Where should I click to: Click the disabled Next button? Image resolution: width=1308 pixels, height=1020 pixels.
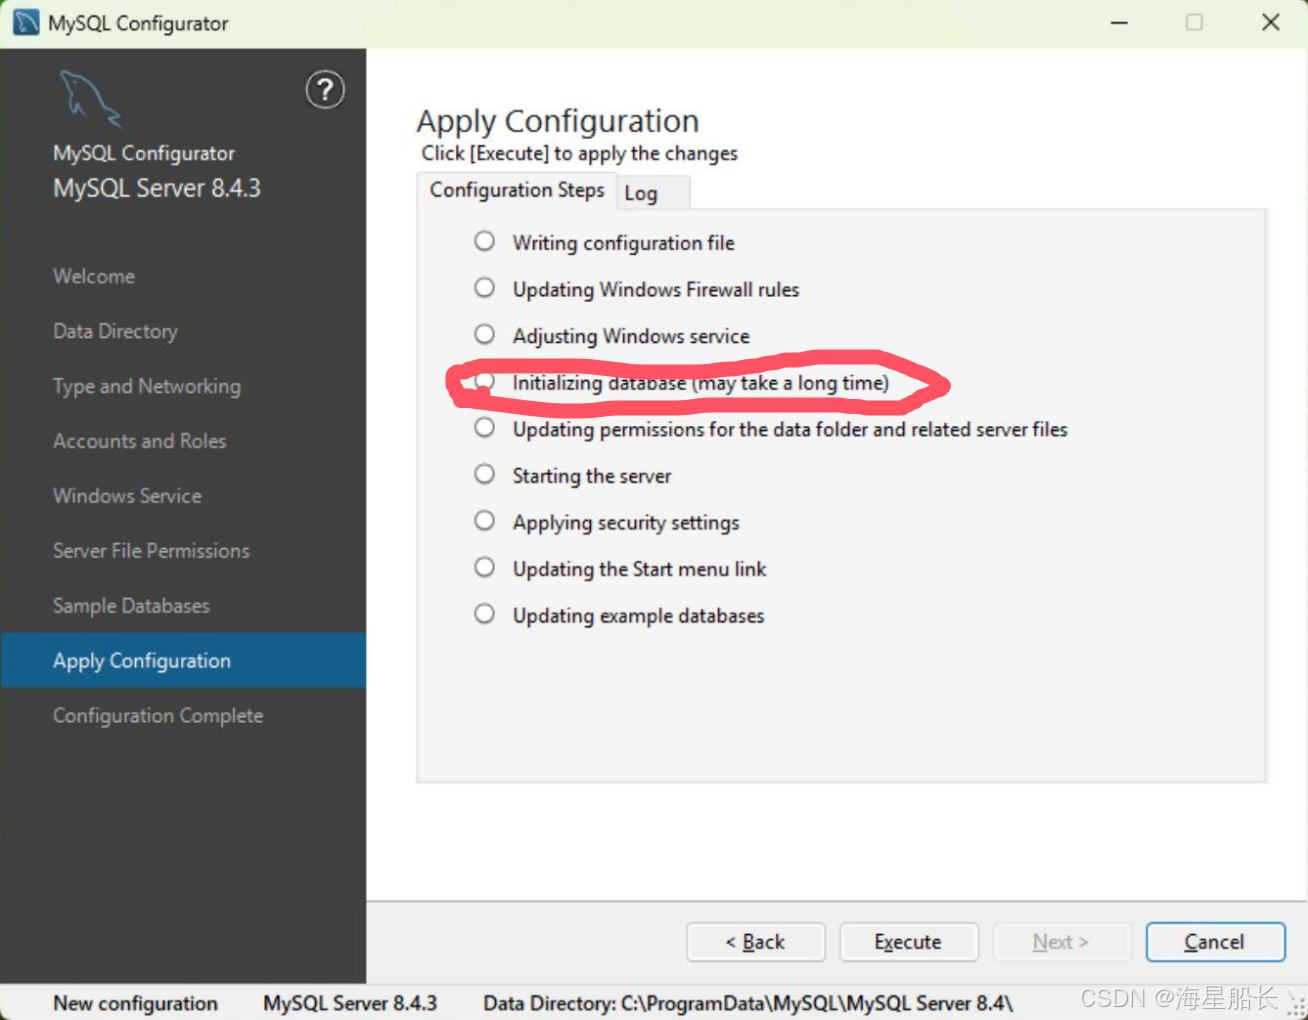coord(1062,942)
